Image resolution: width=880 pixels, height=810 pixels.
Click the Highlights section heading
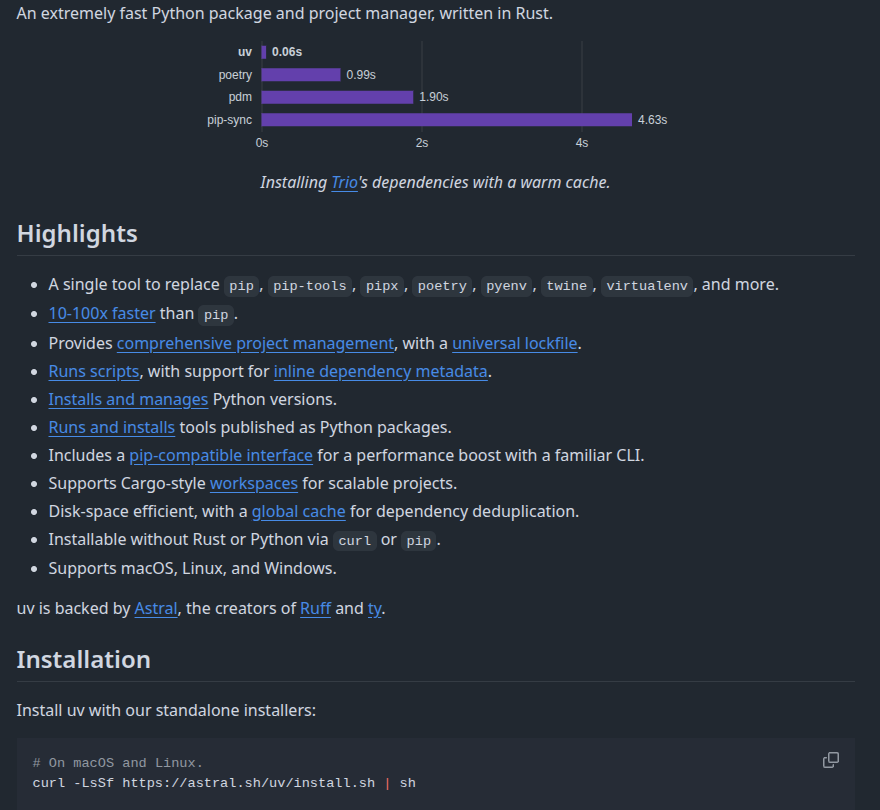pos(77,234)
